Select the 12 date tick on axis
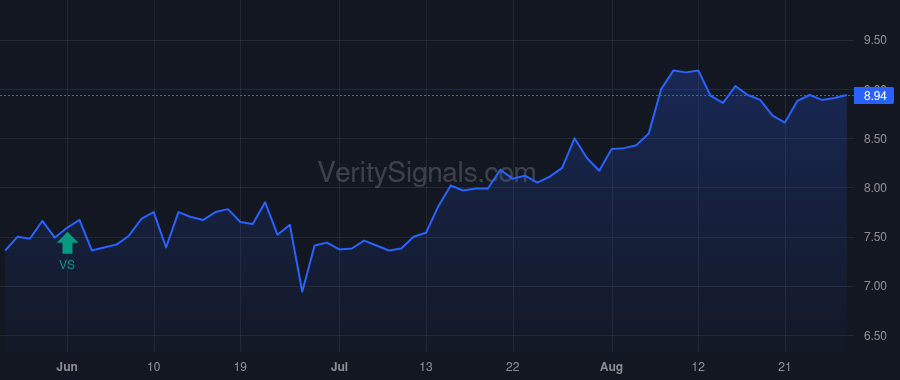This screenshot has width=900, height=380. 698,366
